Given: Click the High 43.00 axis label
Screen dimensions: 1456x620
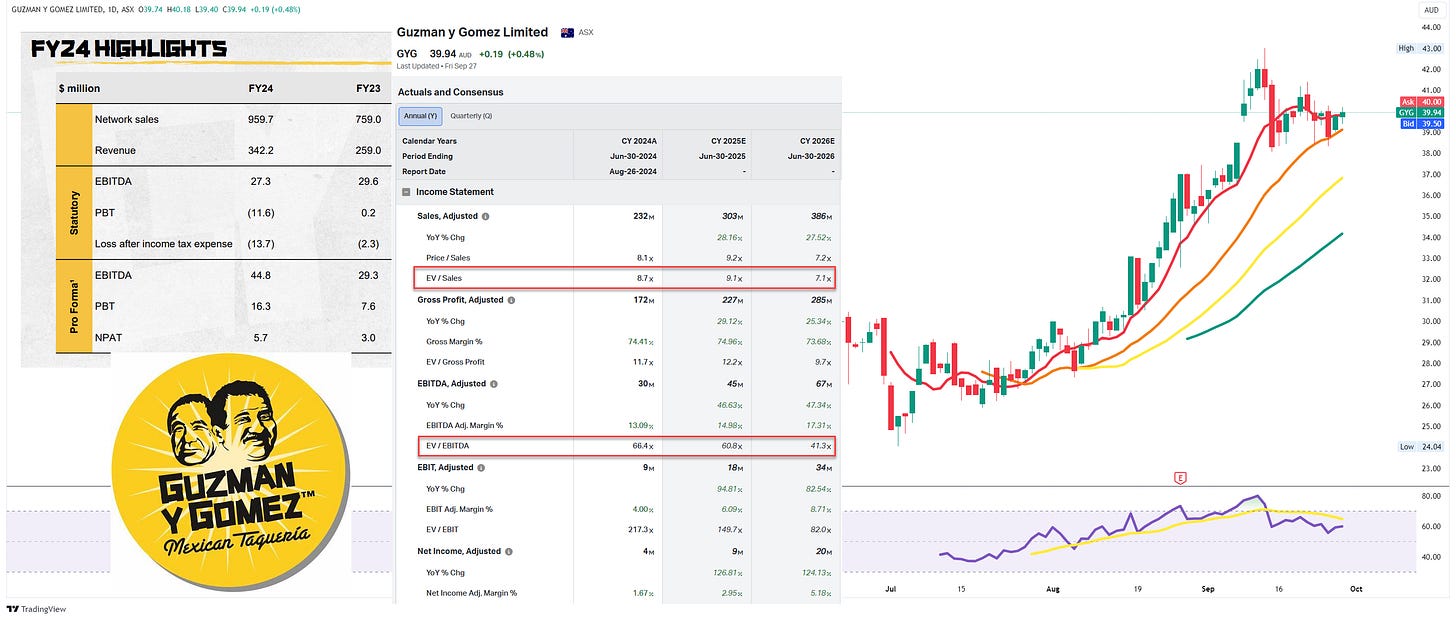Looking at the screenshot, I should [x=1420, y=48].
